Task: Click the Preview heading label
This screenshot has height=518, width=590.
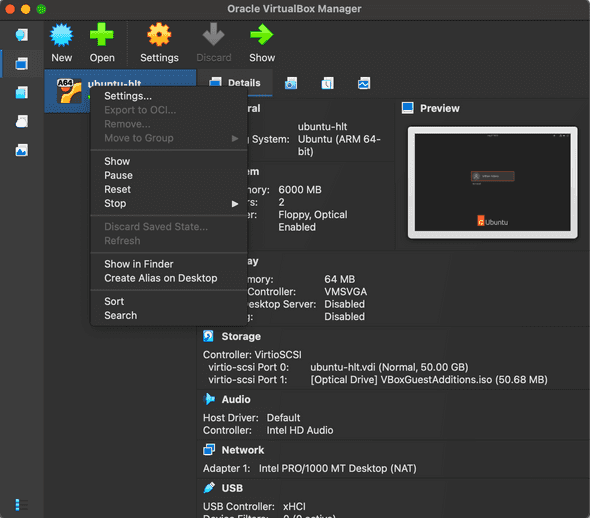Action: pos(439,108)
